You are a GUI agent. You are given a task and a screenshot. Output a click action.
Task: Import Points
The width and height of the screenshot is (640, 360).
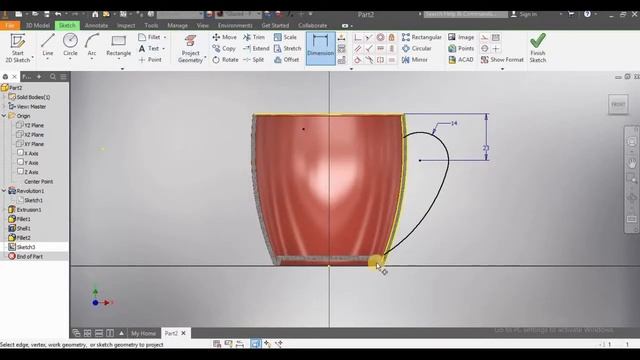[x=461, y=49]
